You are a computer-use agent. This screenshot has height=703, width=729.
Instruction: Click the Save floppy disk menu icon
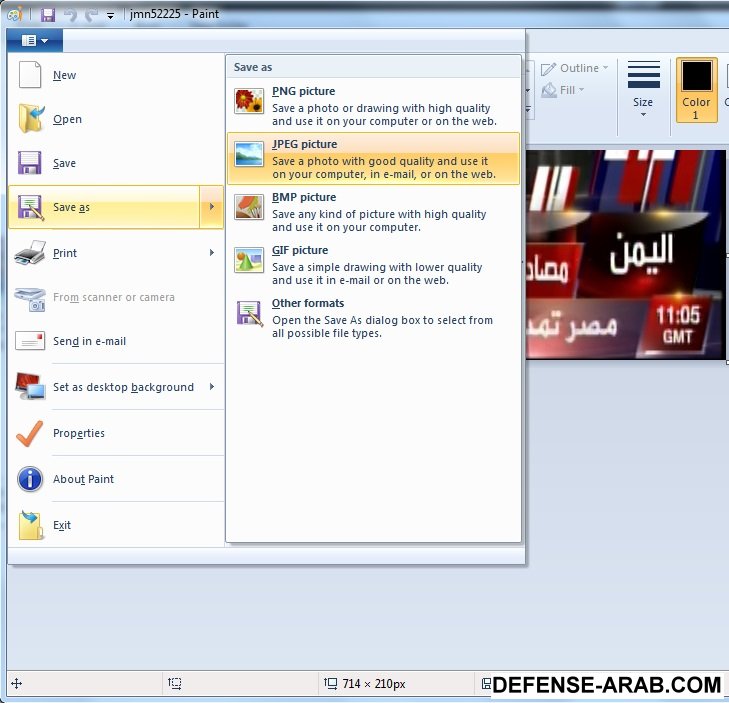(x=30, y=163)
